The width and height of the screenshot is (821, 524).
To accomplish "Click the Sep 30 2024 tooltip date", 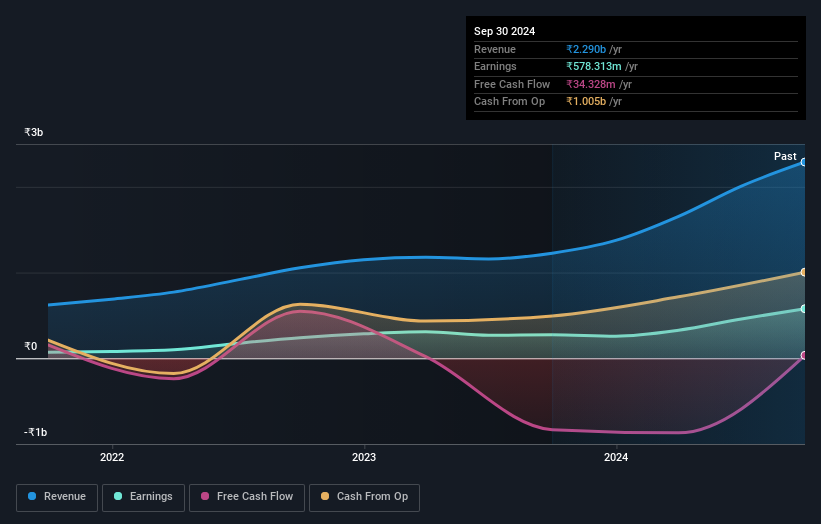I will click(504, 31).
